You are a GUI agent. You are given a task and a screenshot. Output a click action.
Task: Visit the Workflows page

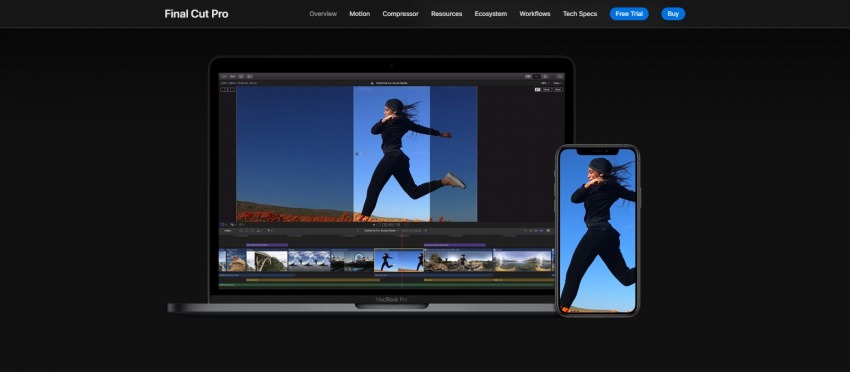535,14
